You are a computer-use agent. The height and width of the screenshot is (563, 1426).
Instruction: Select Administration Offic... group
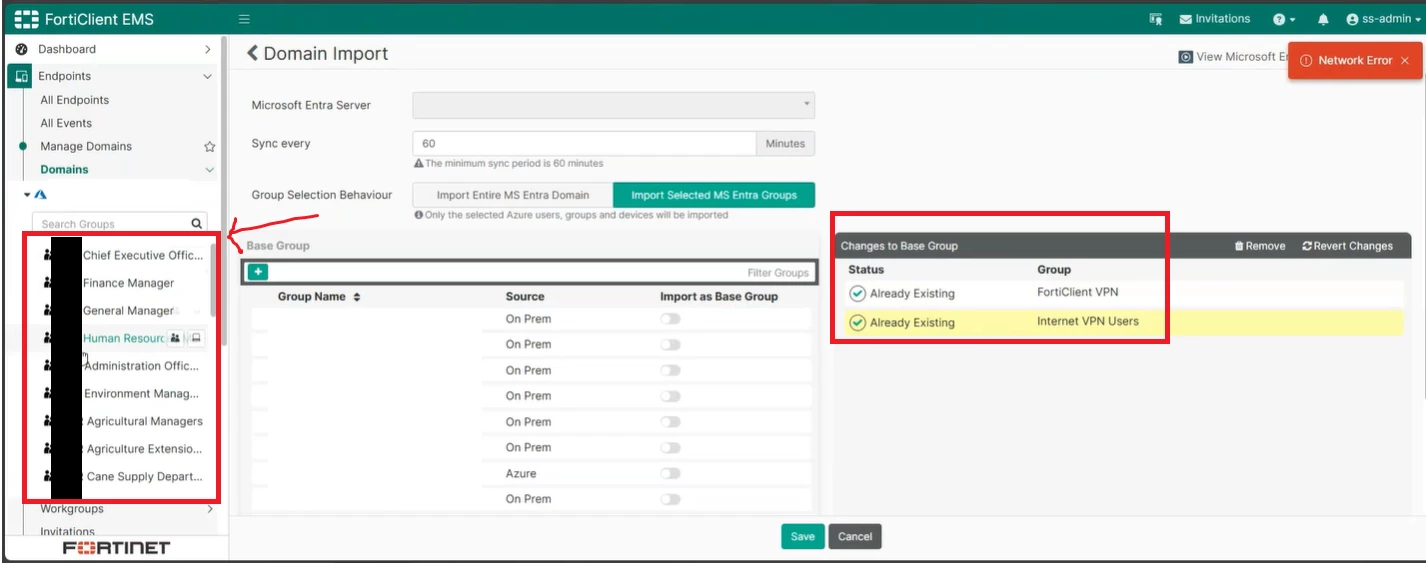click(x=143, y=366)
